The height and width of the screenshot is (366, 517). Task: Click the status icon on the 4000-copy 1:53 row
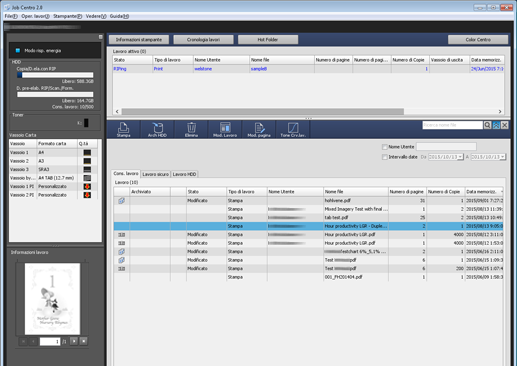pos(122,243)
